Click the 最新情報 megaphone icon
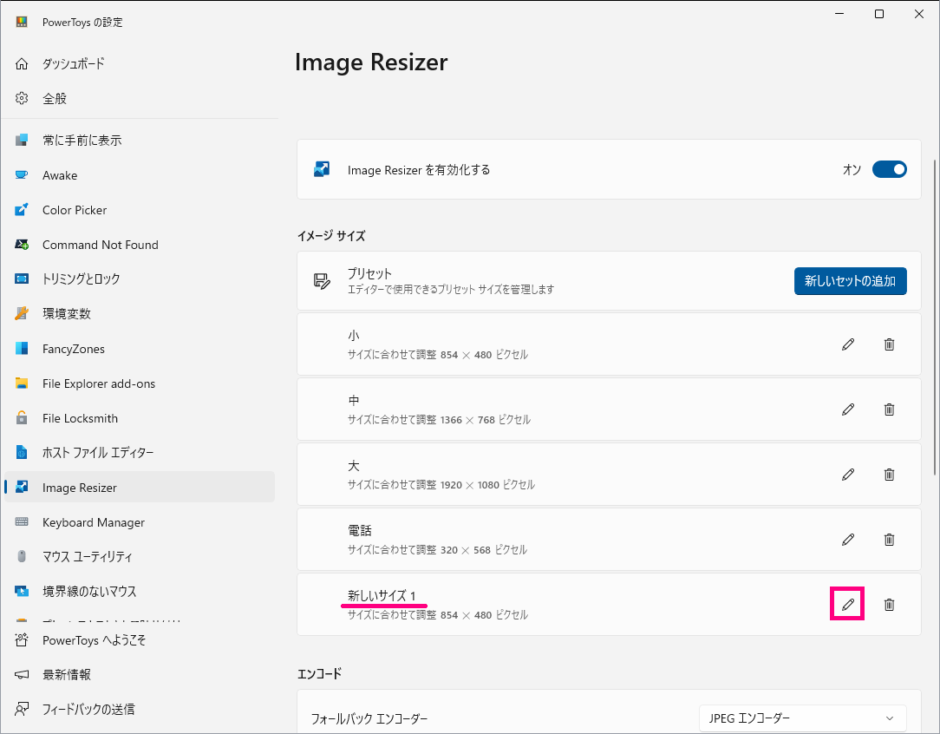Image resolution: width=940 pixels, height=734 pixels. tap(22, 675)
